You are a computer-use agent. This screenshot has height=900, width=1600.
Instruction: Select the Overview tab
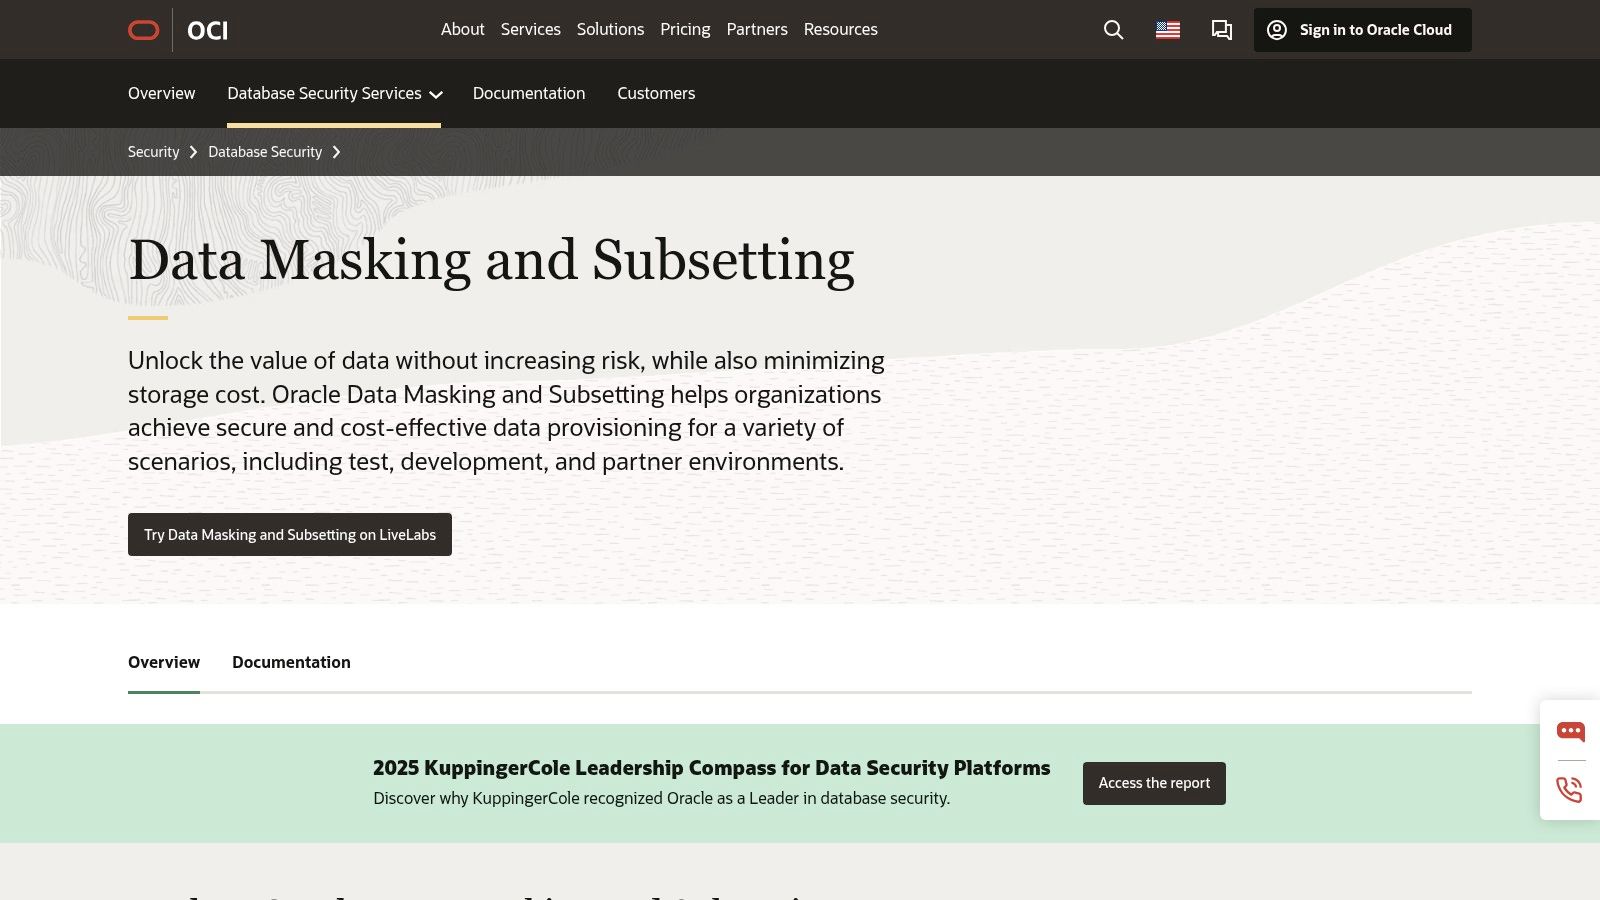(164, 662)
